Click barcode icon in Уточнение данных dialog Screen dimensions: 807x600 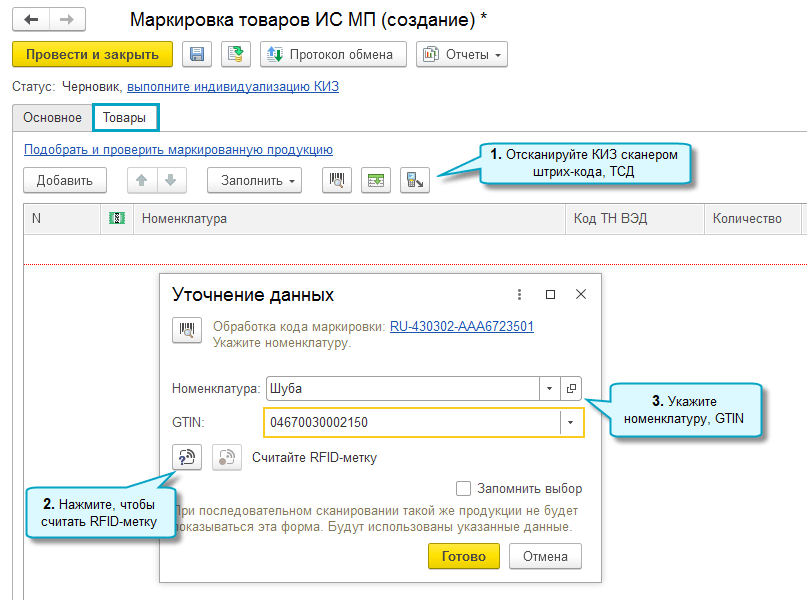coord(187,330)
